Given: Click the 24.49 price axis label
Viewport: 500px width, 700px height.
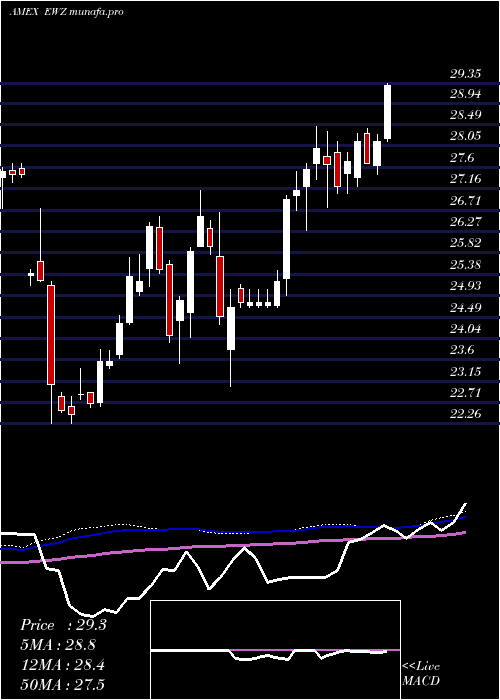Looking at the screenshot, I should coord(465,308).
